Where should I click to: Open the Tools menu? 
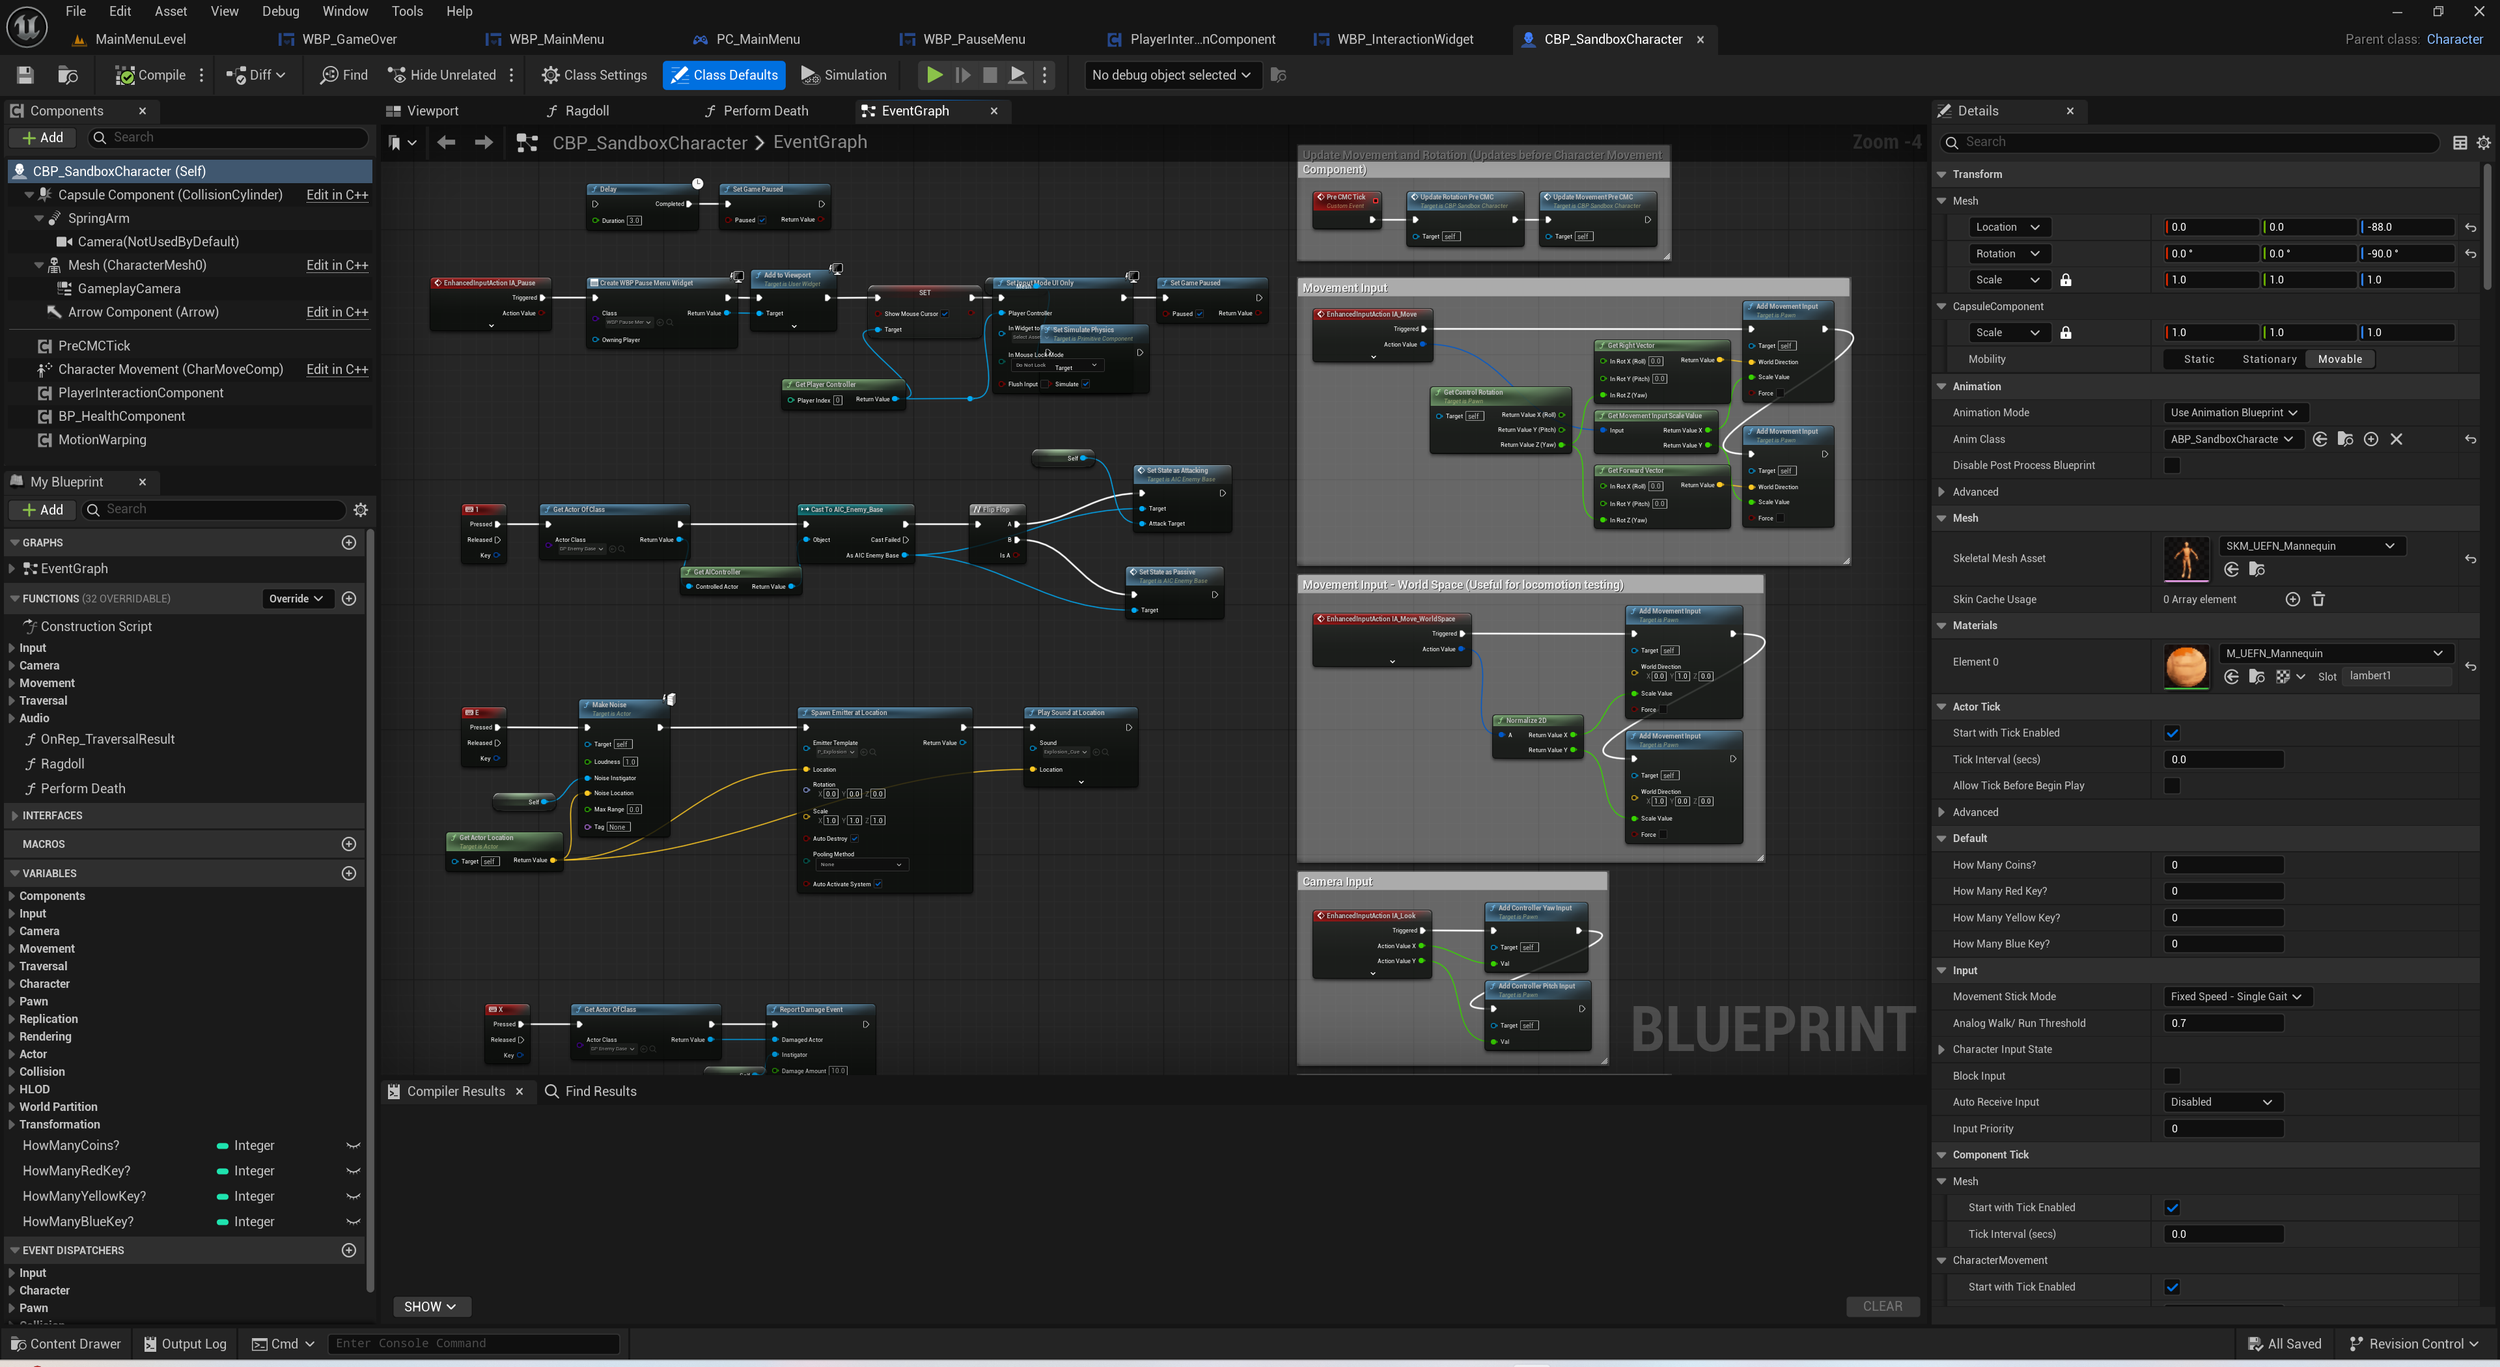[407, 11]
